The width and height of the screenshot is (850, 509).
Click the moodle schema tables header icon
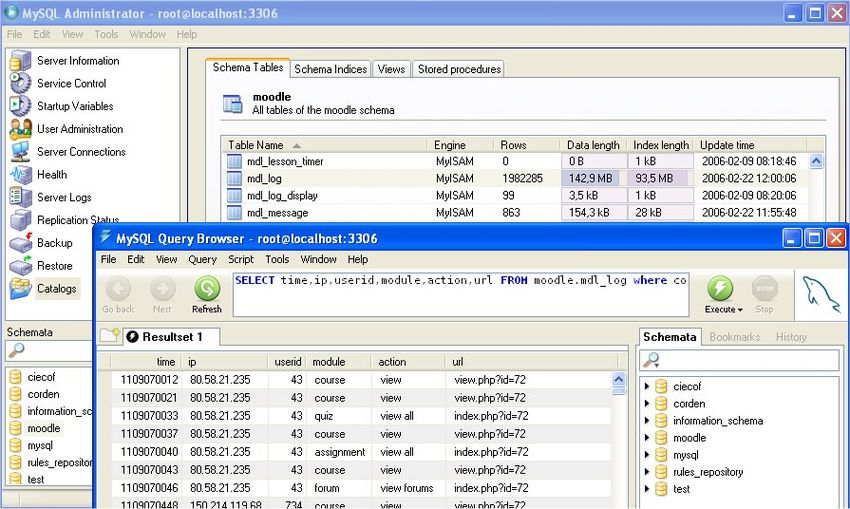point(233,104)
